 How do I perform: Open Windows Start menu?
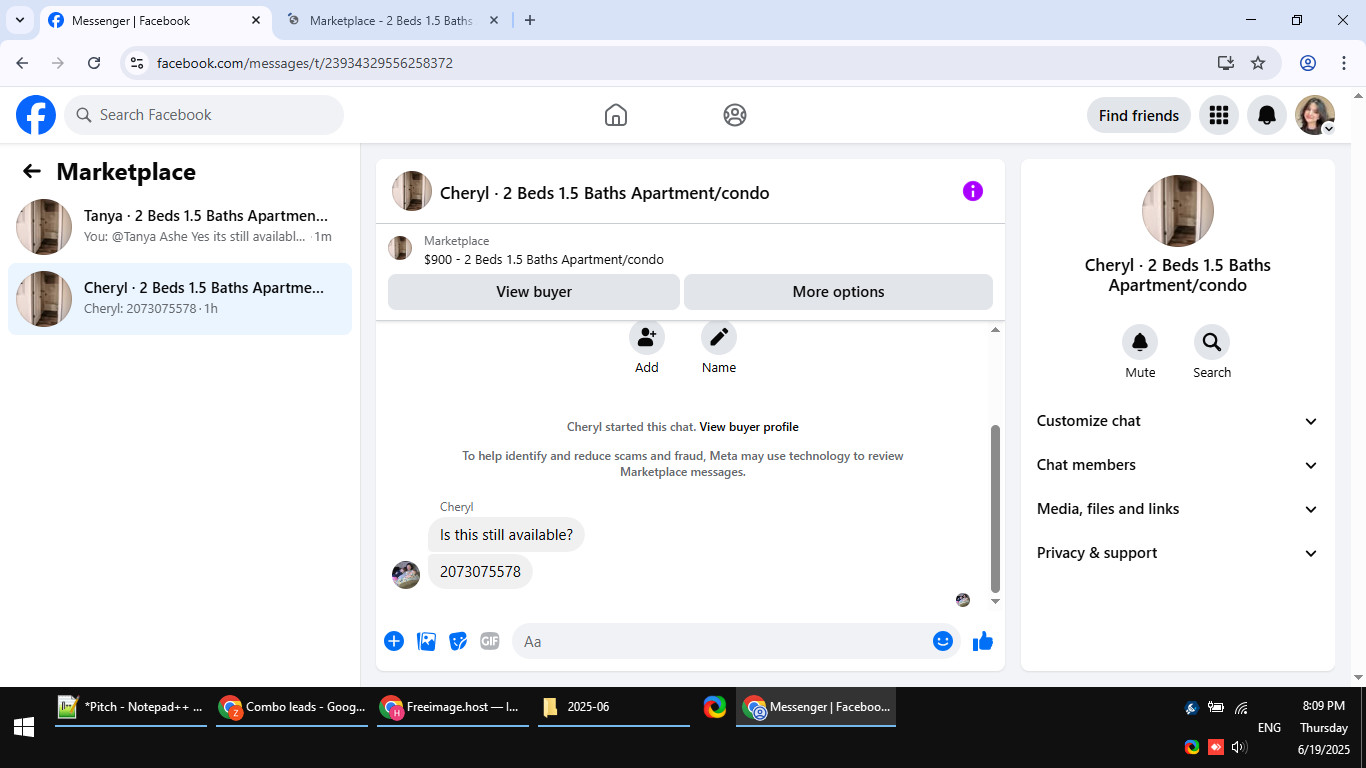click(24, 727)
